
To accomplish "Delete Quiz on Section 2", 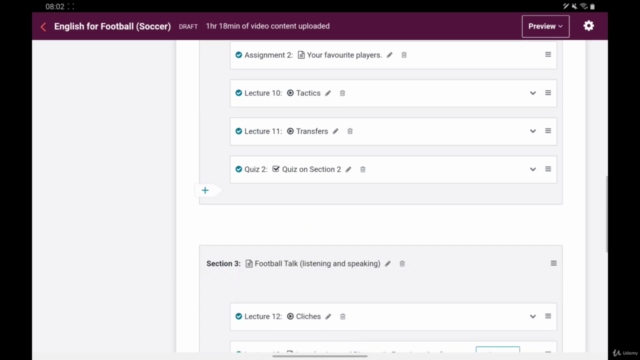I will 363,169.
